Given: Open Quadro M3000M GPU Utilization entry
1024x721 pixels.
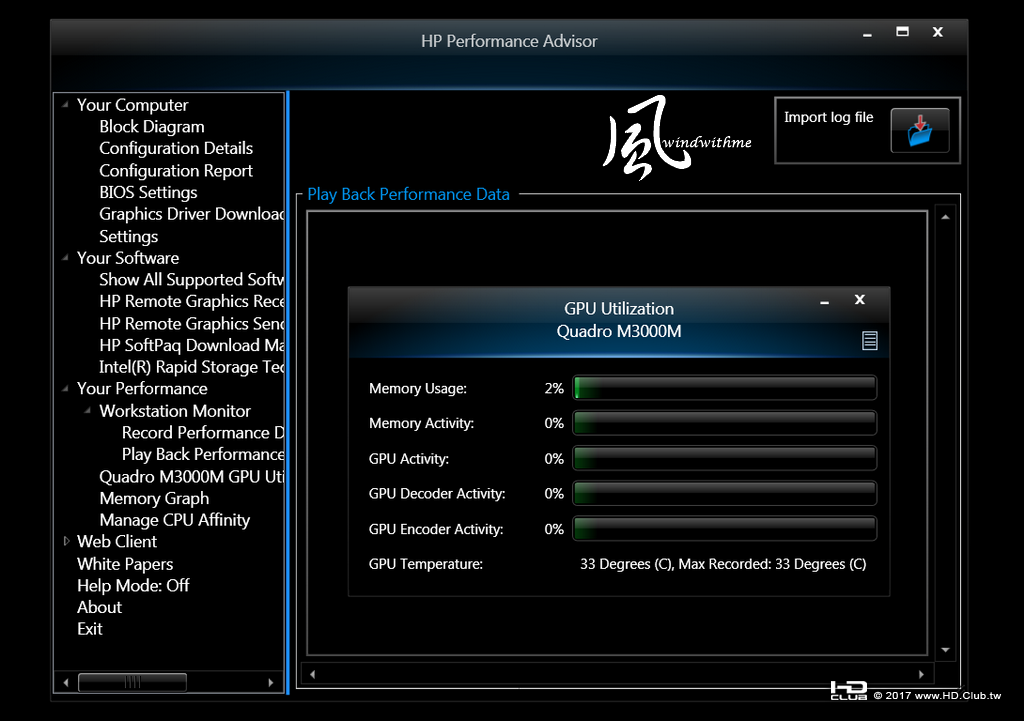Looking at the screenshot, I should 191,476.
